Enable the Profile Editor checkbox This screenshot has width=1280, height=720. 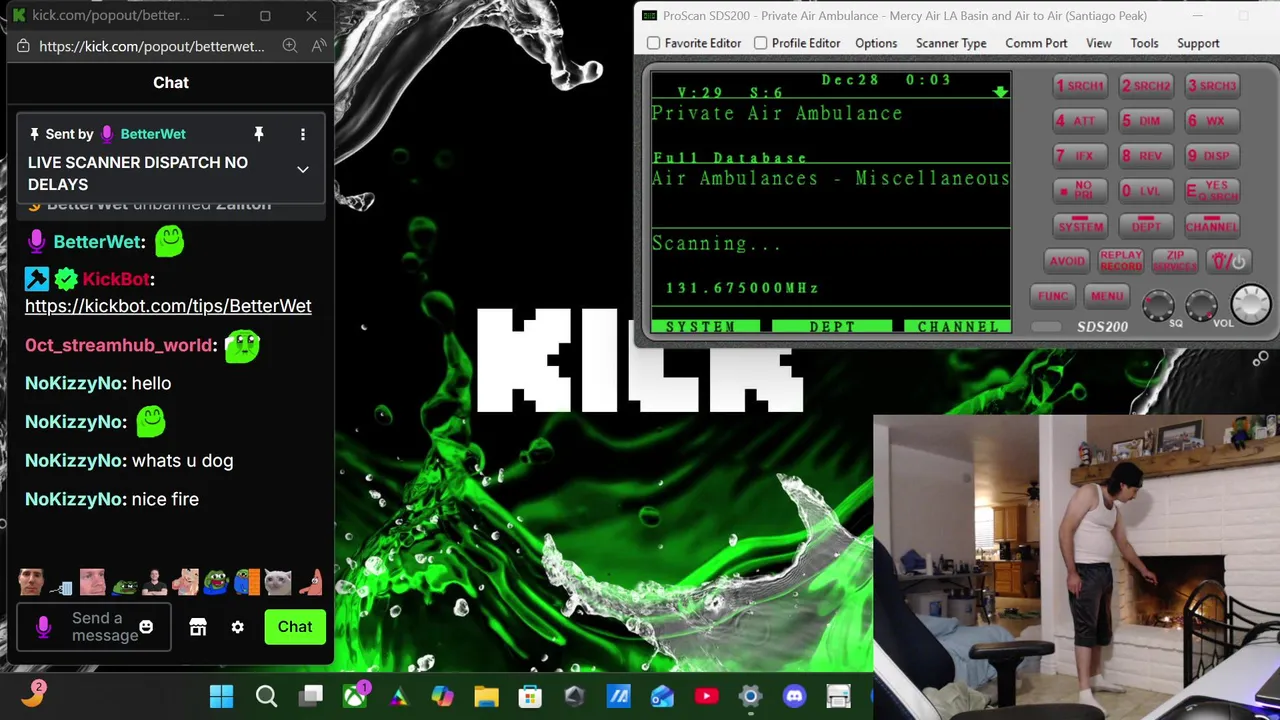tap(760, 43)
